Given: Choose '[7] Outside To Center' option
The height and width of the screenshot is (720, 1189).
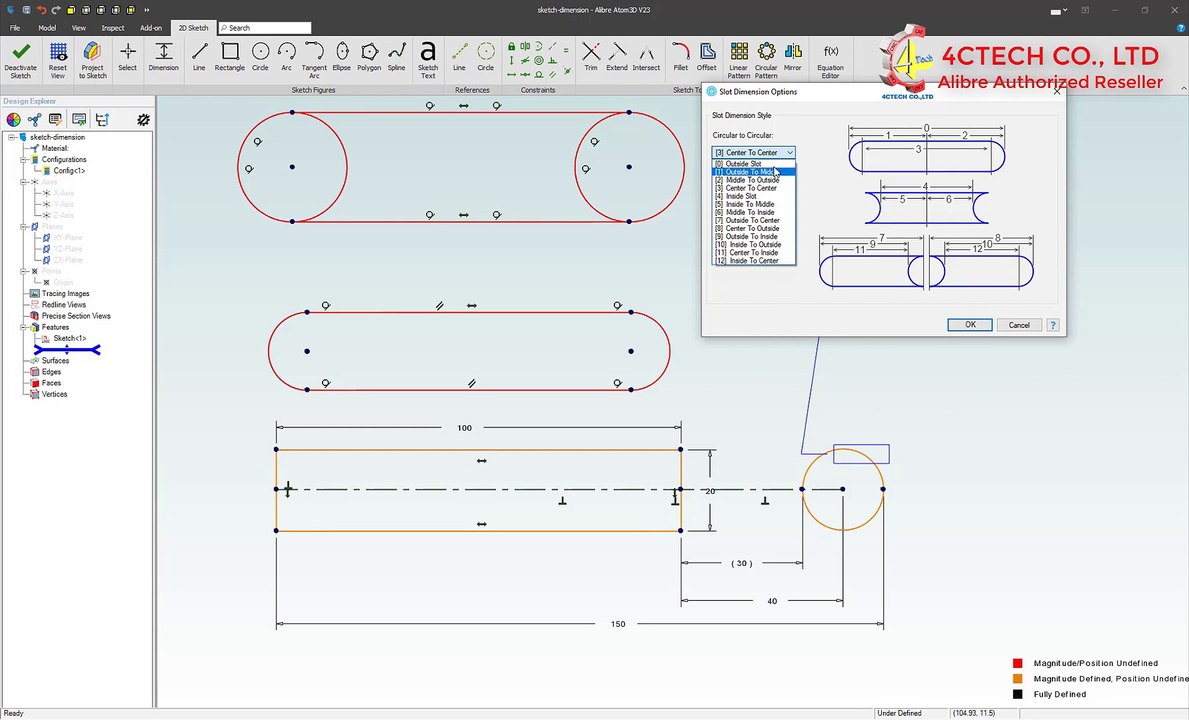Looking at the screenshot, I should tap(754, 221).
